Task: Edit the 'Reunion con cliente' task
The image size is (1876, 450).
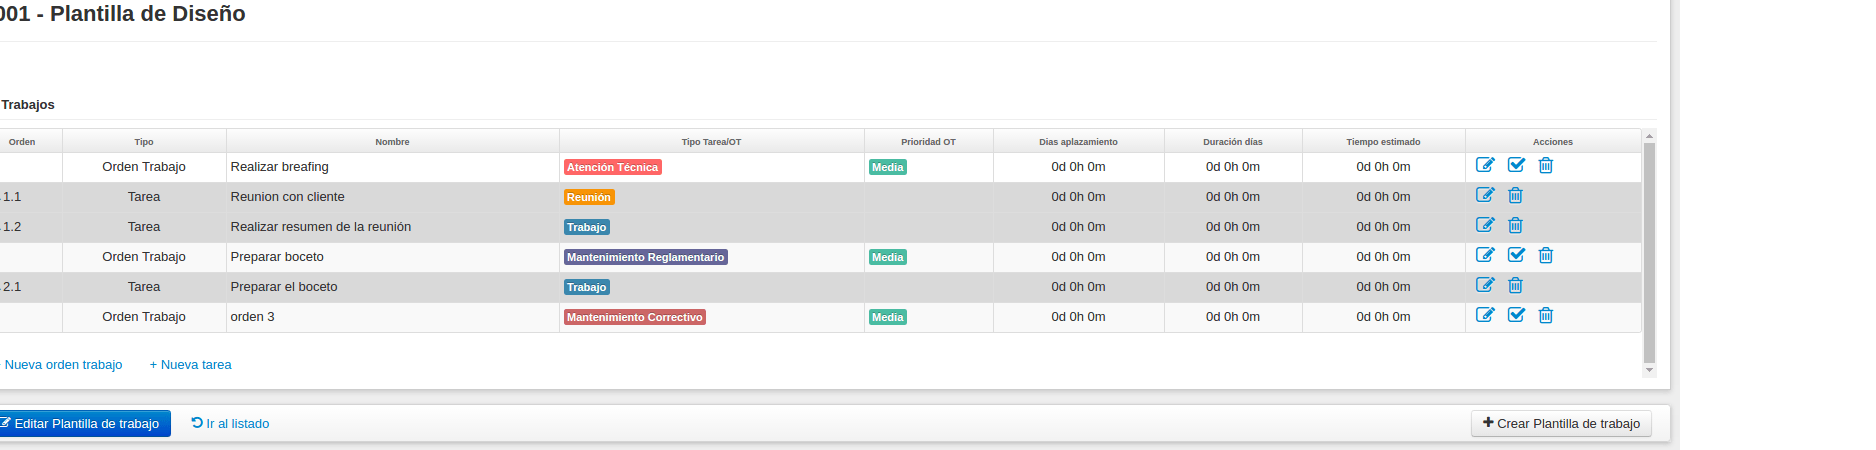Action: pyautogui.click(x=1485, y=195)
